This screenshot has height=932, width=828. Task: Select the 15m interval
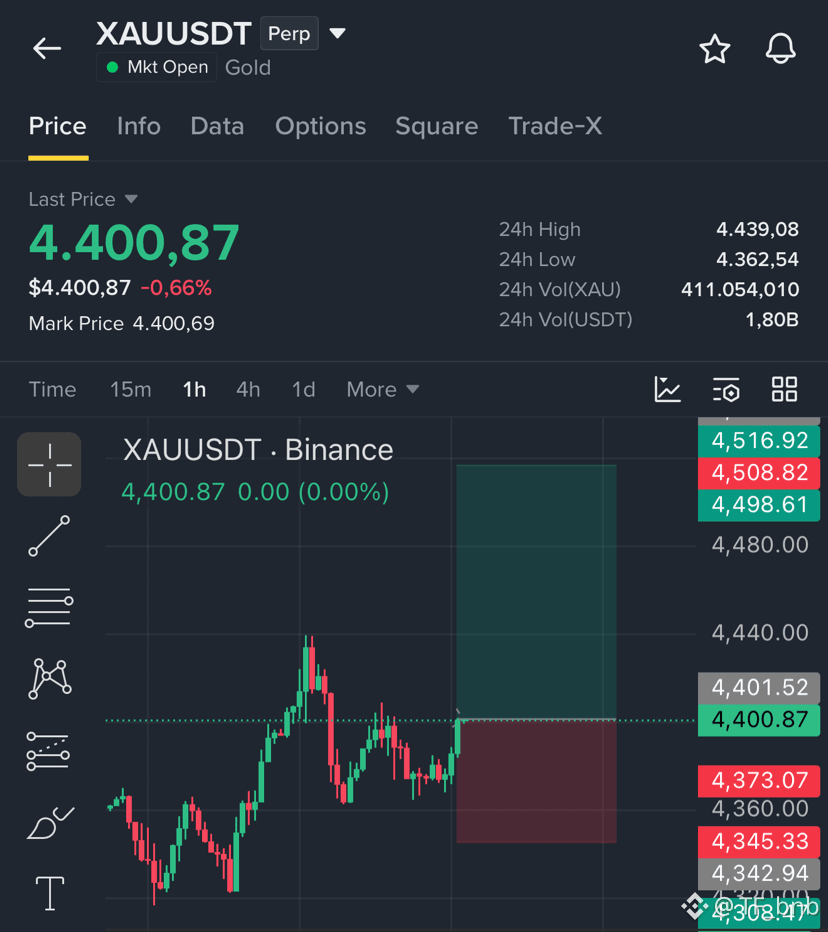click(x=131, y=389)
